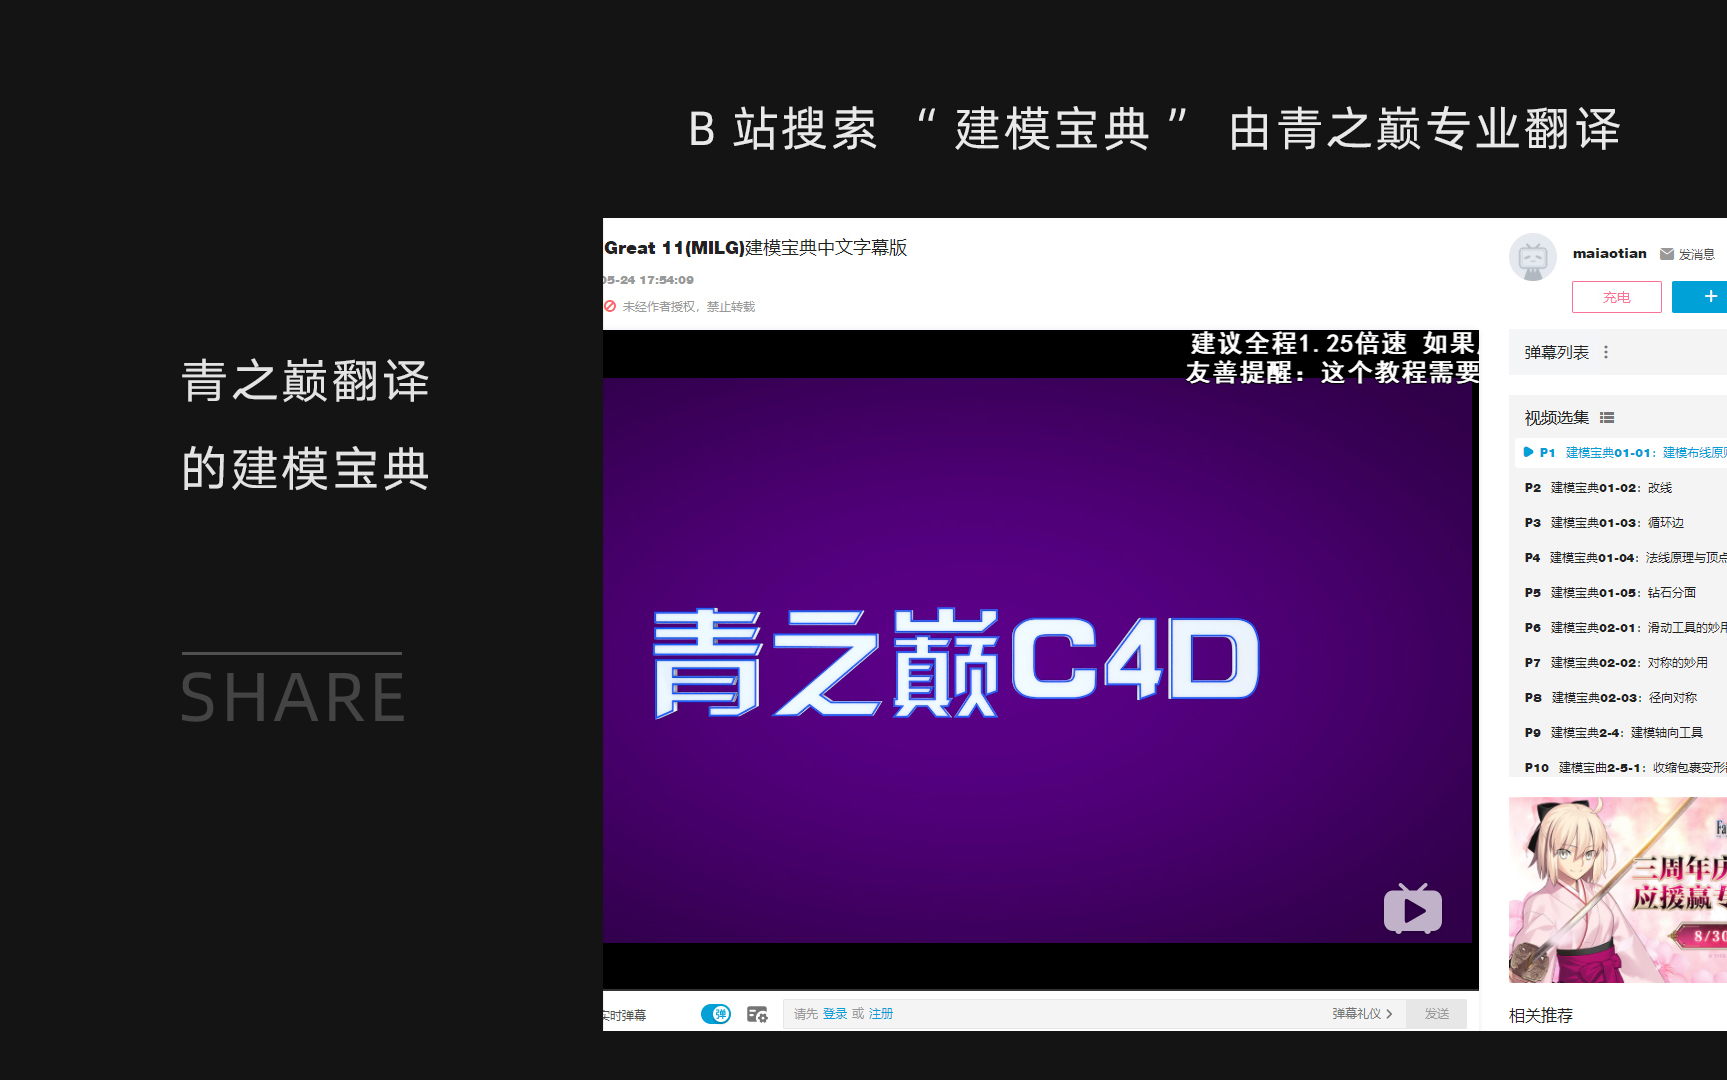This screenshot has height=1080, width=1727.
Task: Click the envelope 发消息 icon
Action: tap(1667, 254)
